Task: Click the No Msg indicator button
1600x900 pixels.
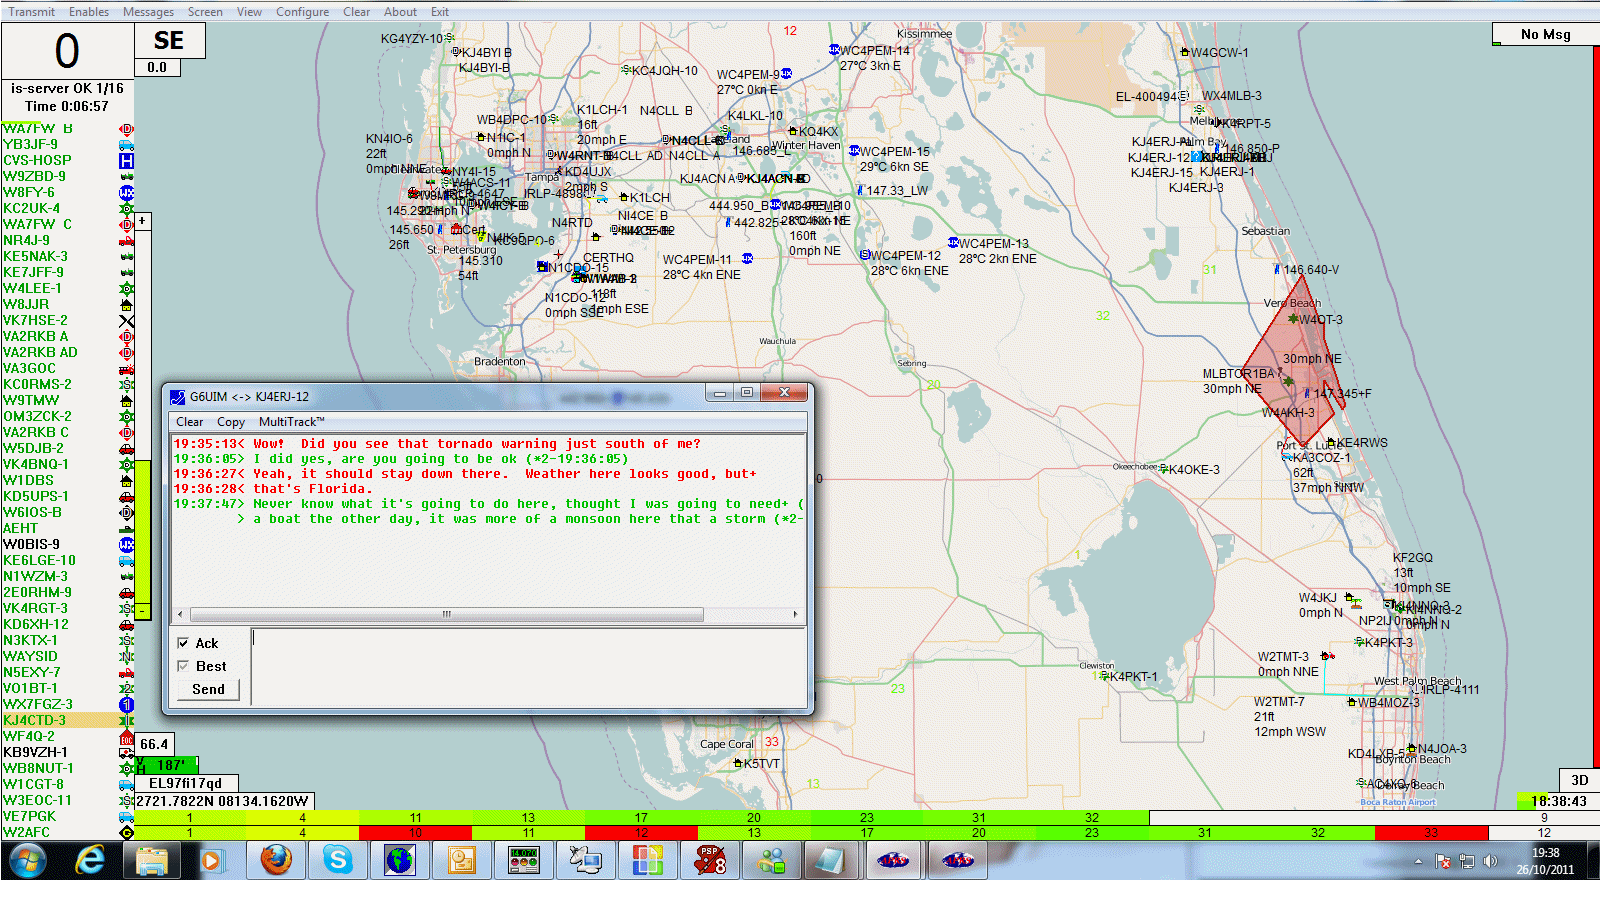Action: (1545, 34)
